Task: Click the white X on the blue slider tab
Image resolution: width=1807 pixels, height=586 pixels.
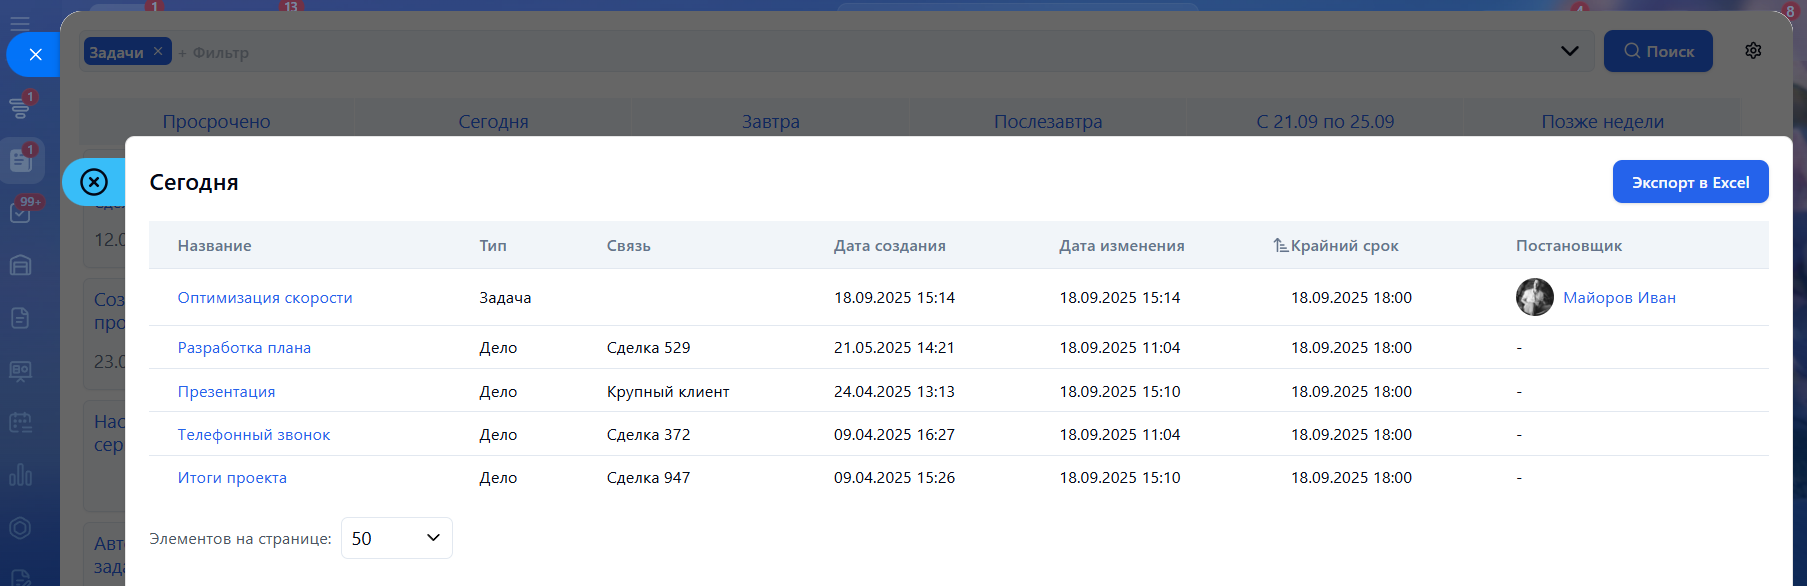Action: point(35,54)
